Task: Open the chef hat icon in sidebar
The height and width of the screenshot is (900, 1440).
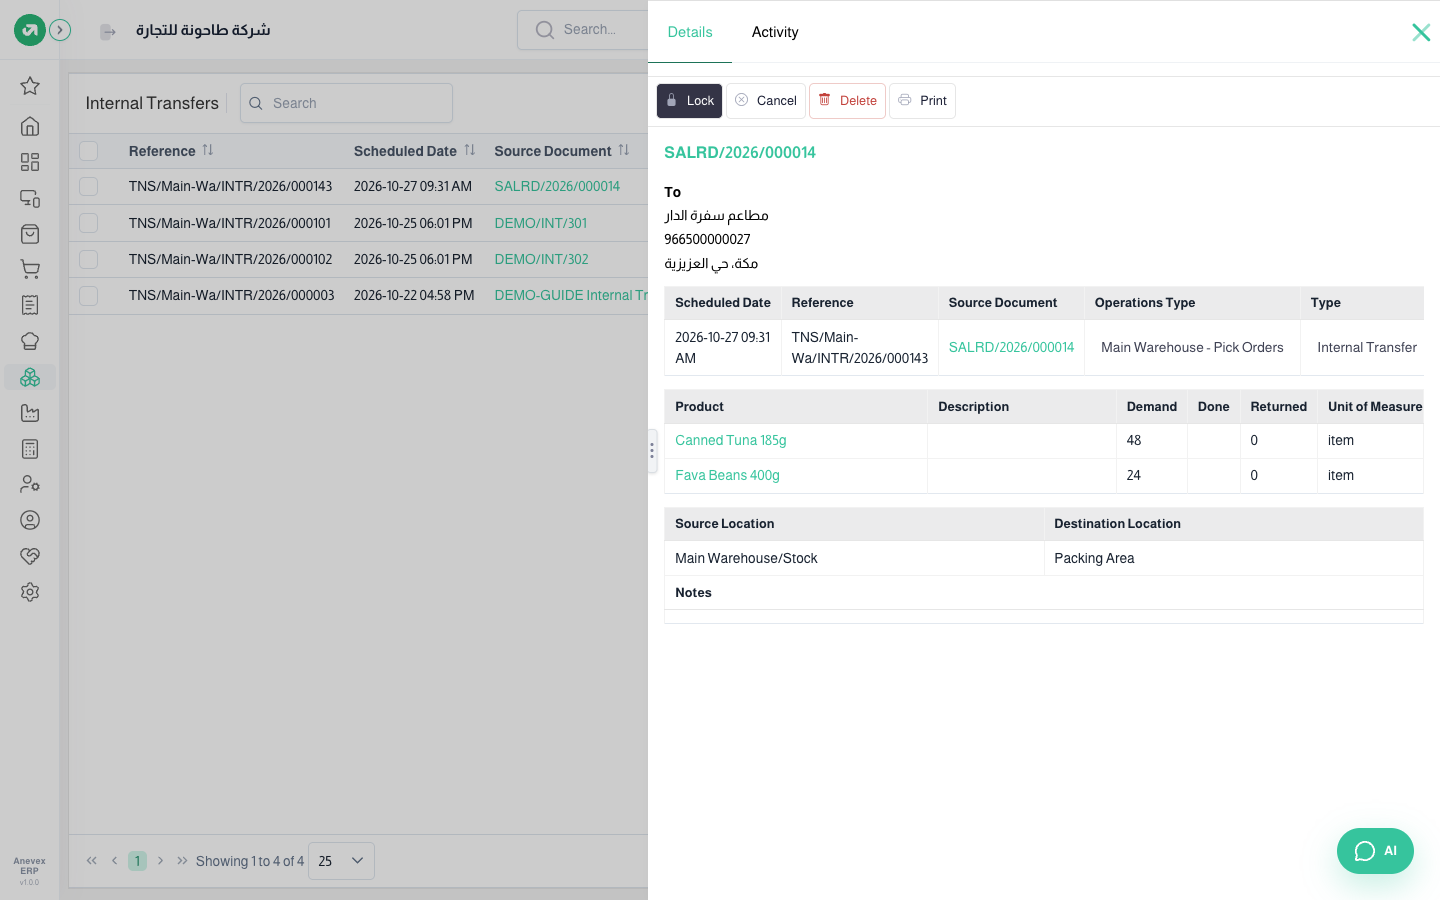Action: (x=30, y=341)
